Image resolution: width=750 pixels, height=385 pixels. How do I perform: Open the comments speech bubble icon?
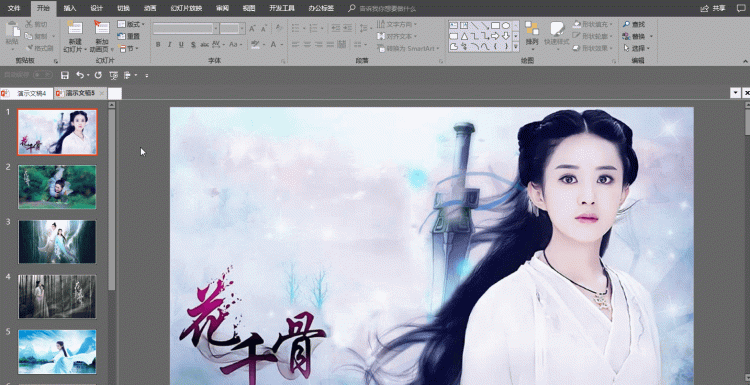(741, 8)
